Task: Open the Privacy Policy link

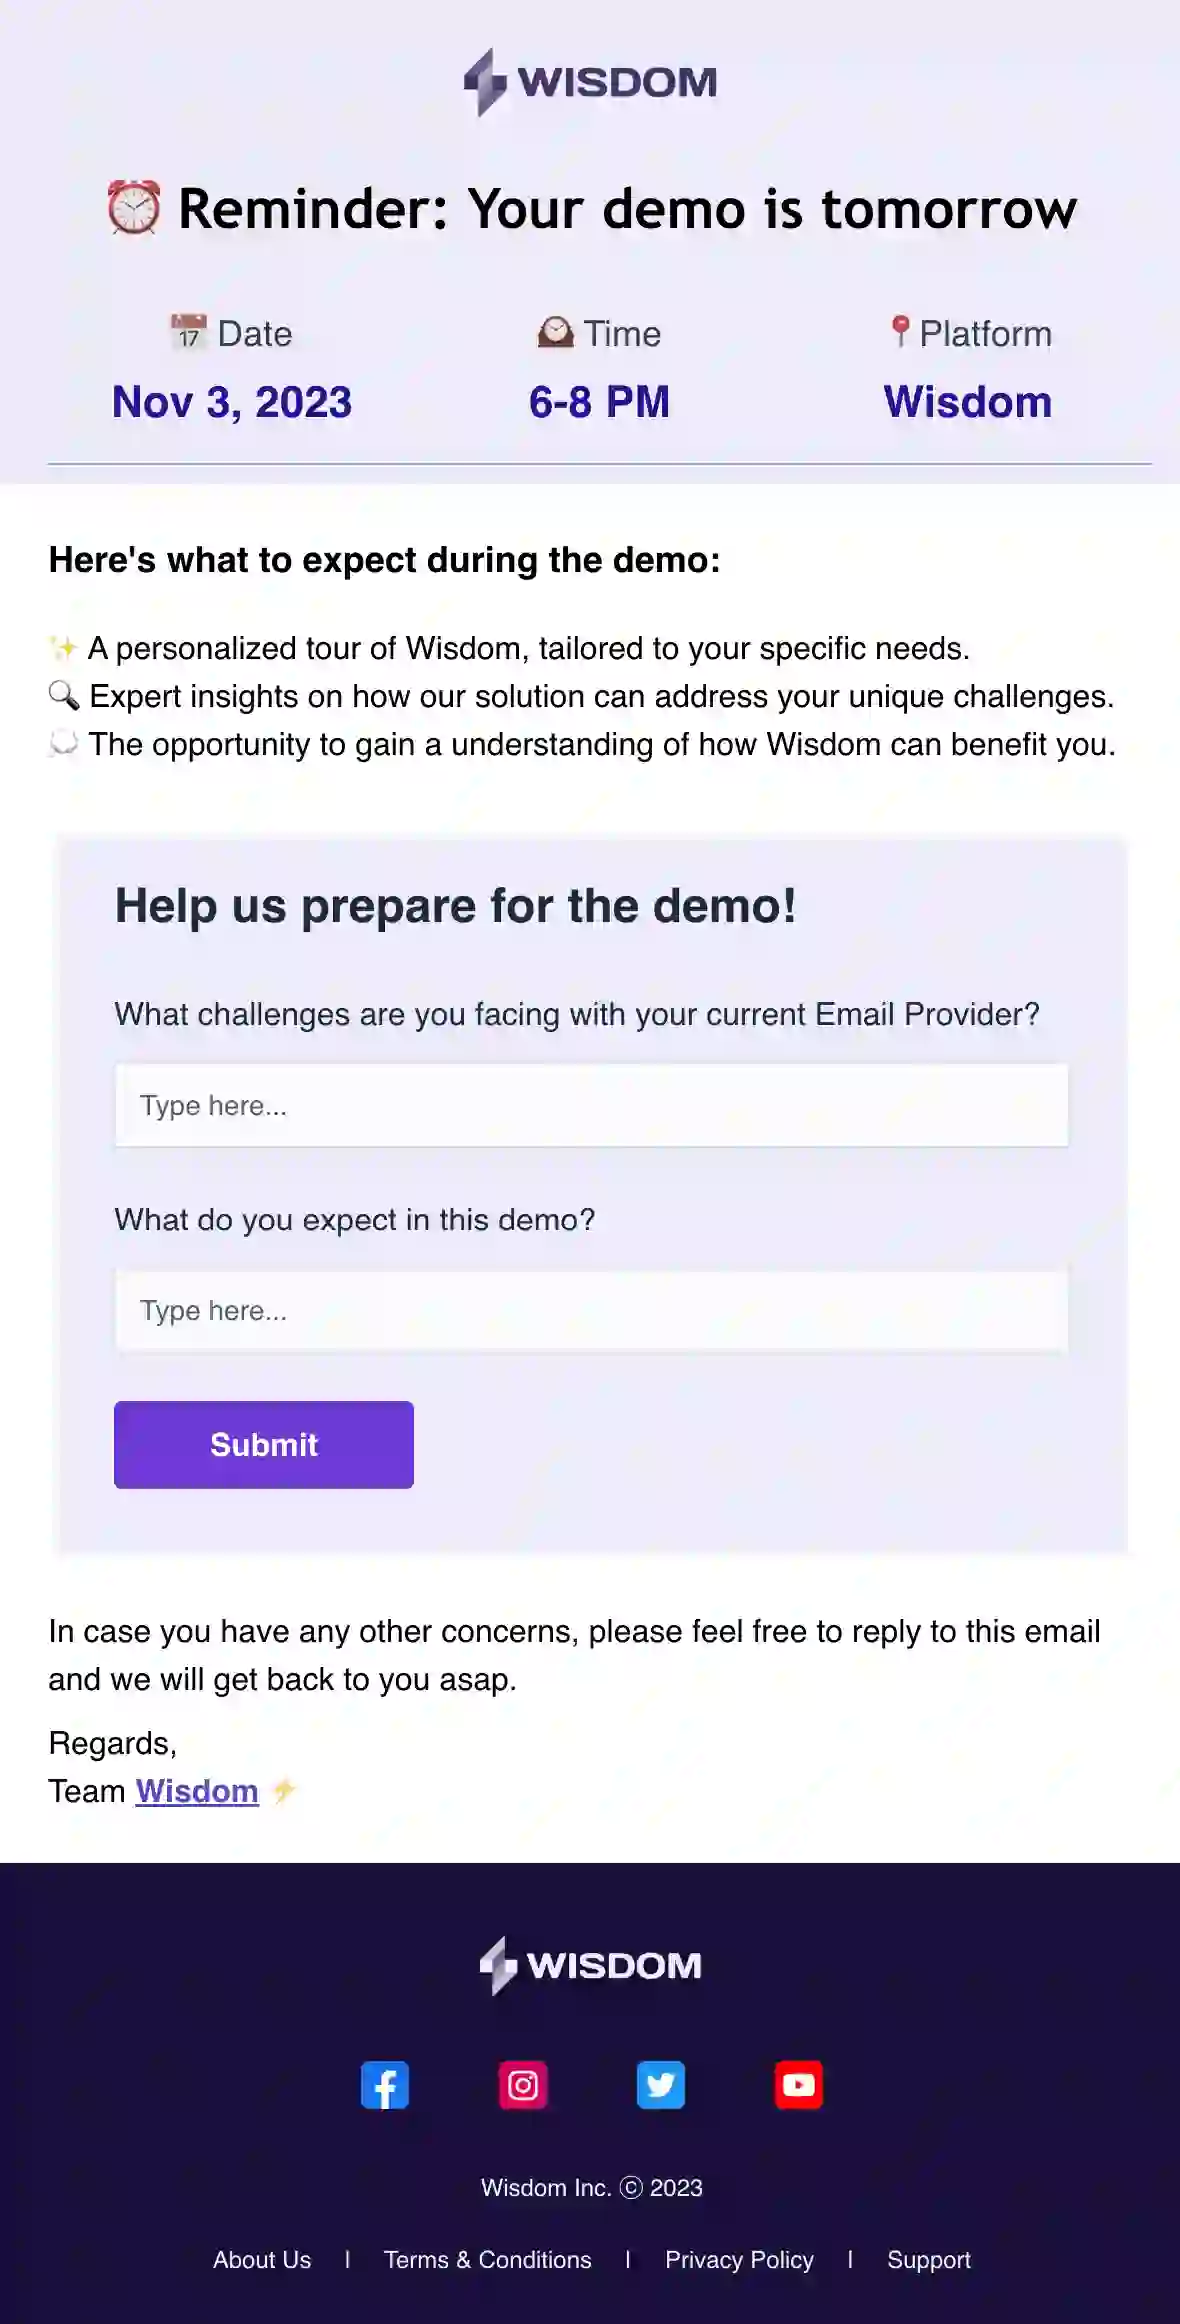Action: pos(740,2260)
